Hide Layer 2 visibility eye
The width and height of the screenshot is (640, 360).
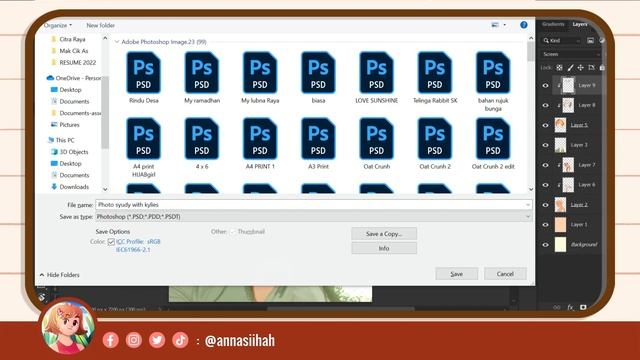(x=545, y=205)
